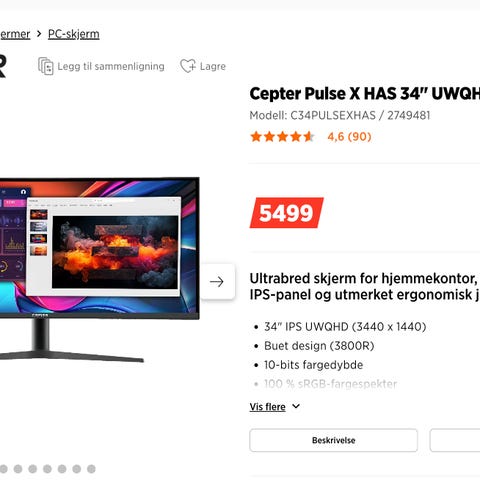Click the Cepter Pulse X HAS product title
The height and width of the screenshot is (480, 480).
[x=365, y=94]
